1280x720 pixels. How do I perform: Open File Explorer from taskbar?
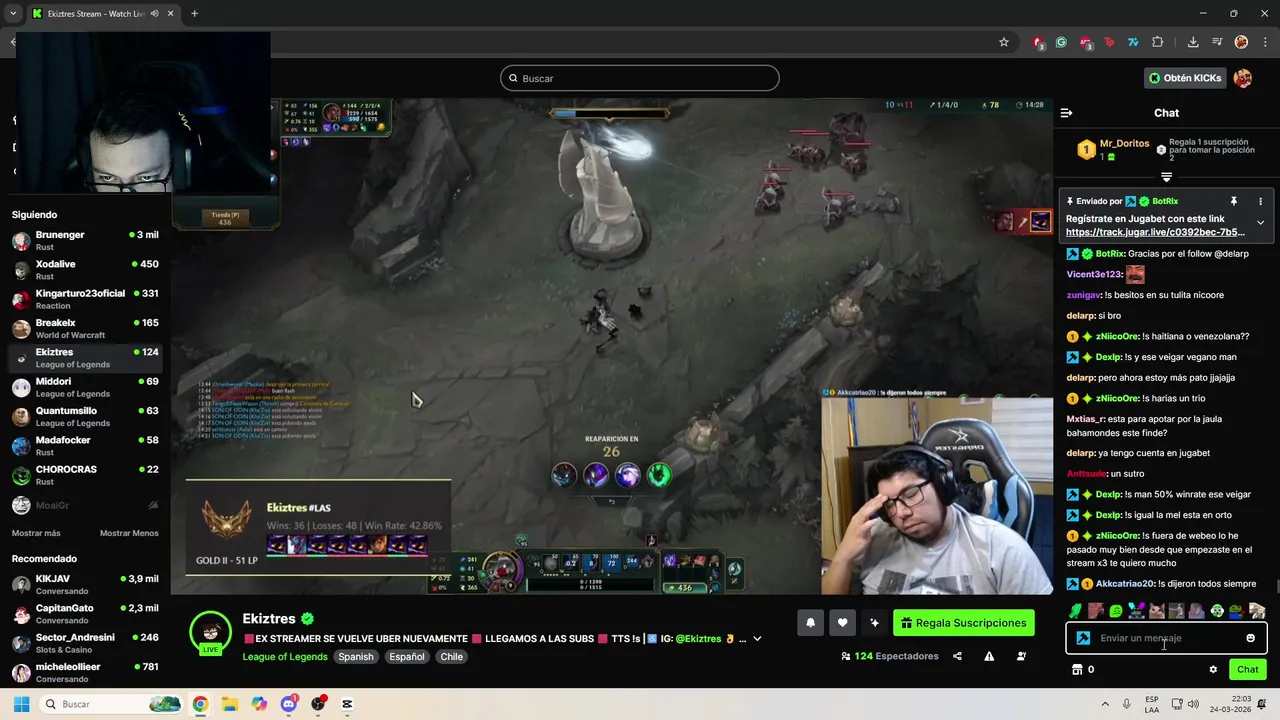click(229, 704)
